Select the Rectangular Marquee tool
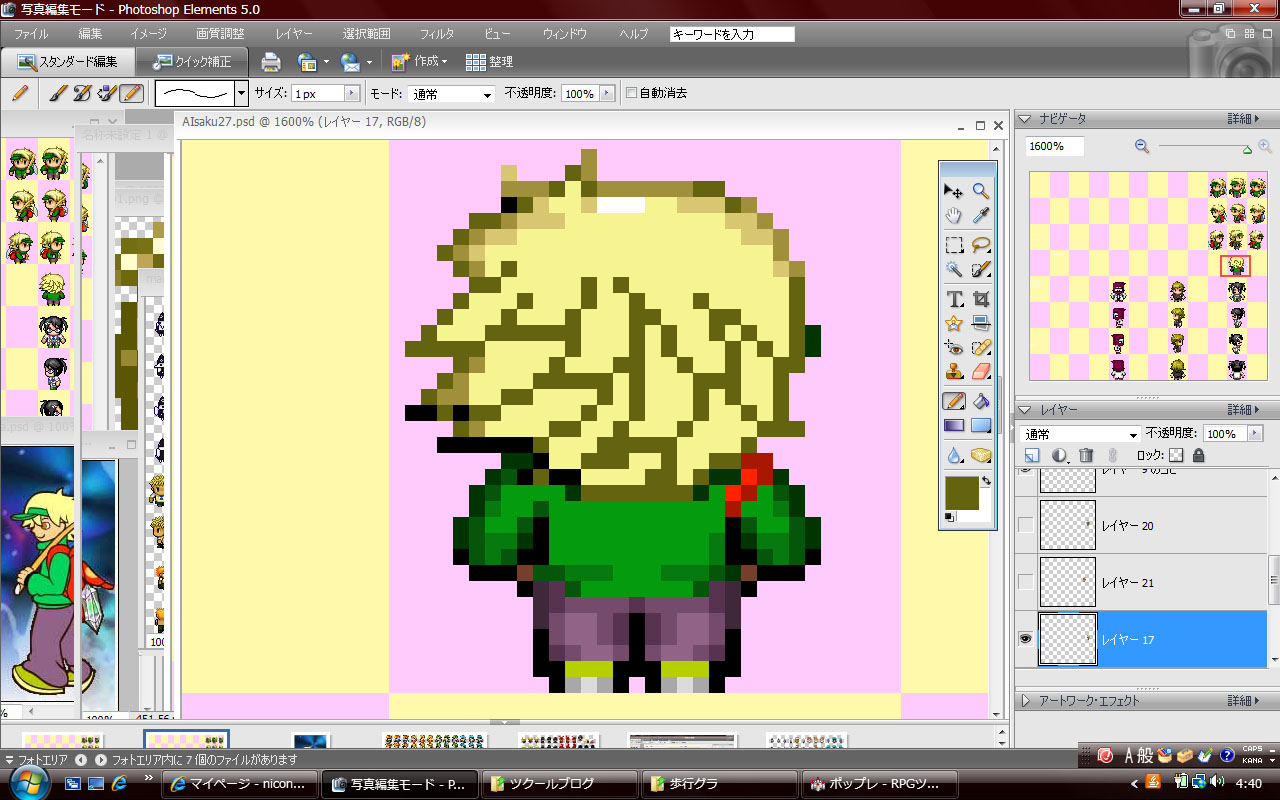 (954, 244)
